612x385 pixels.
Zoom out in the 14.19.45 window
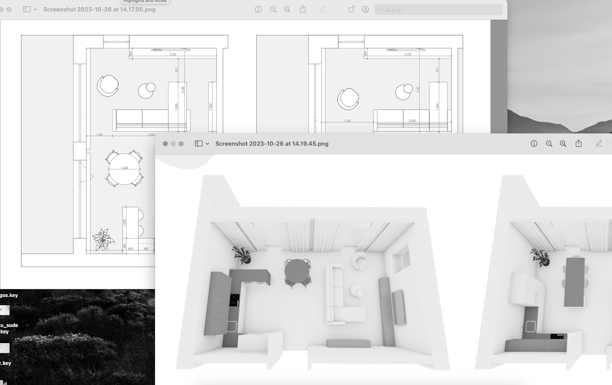click(549, 144)
